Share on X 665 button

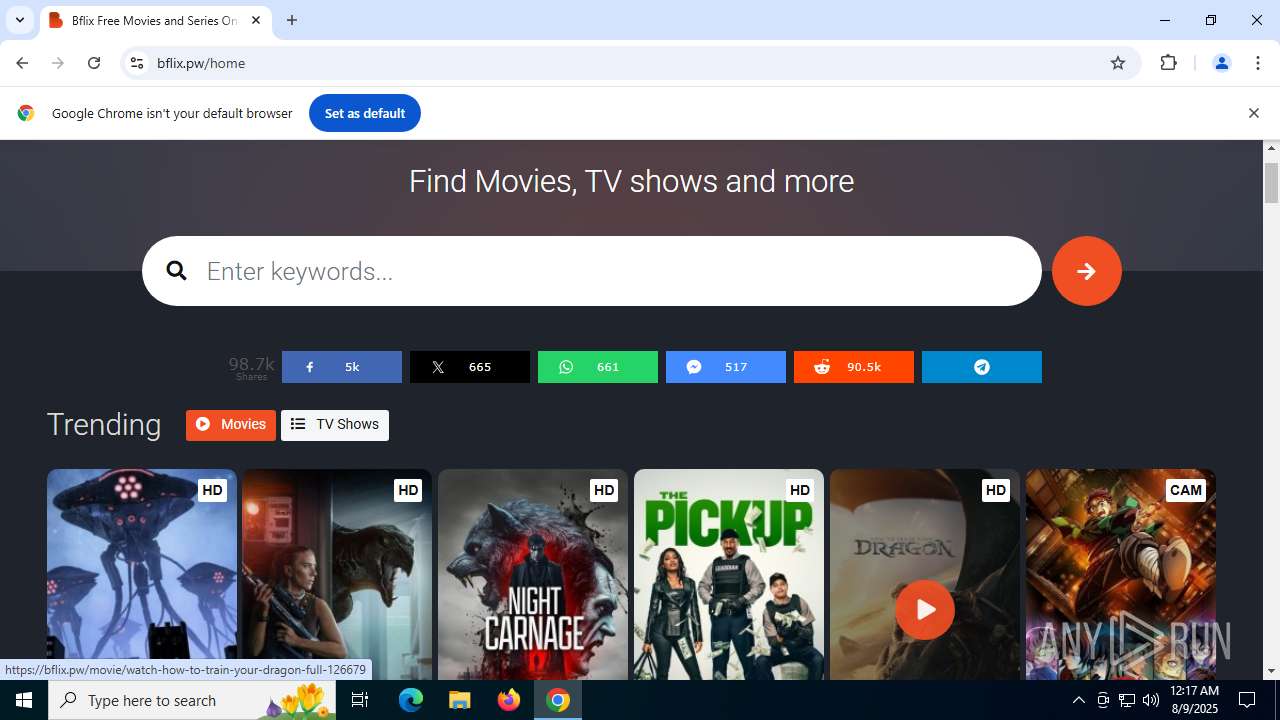pyautogui.click(x=470, y=367)
